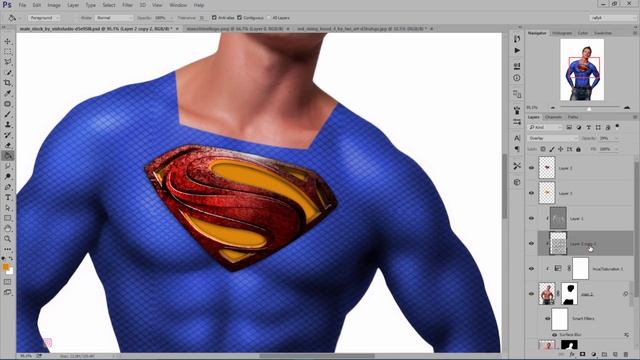Image resolution: width=640 pixels, height=360 pixels.
Task: Hide the layer with yellow emblem thumbnail
Action: pos(531,193)
